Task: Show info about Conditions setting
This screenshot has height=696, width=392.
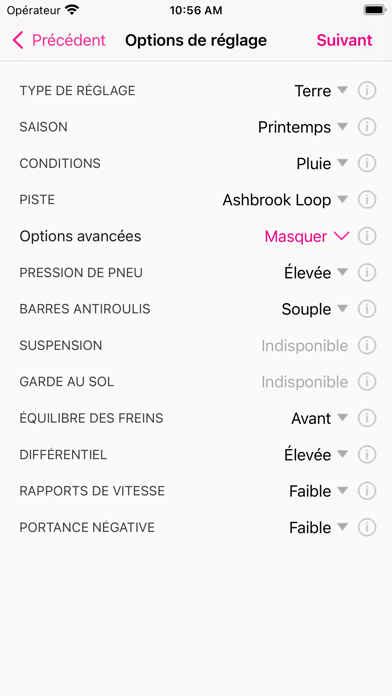Action: [367, 163]
